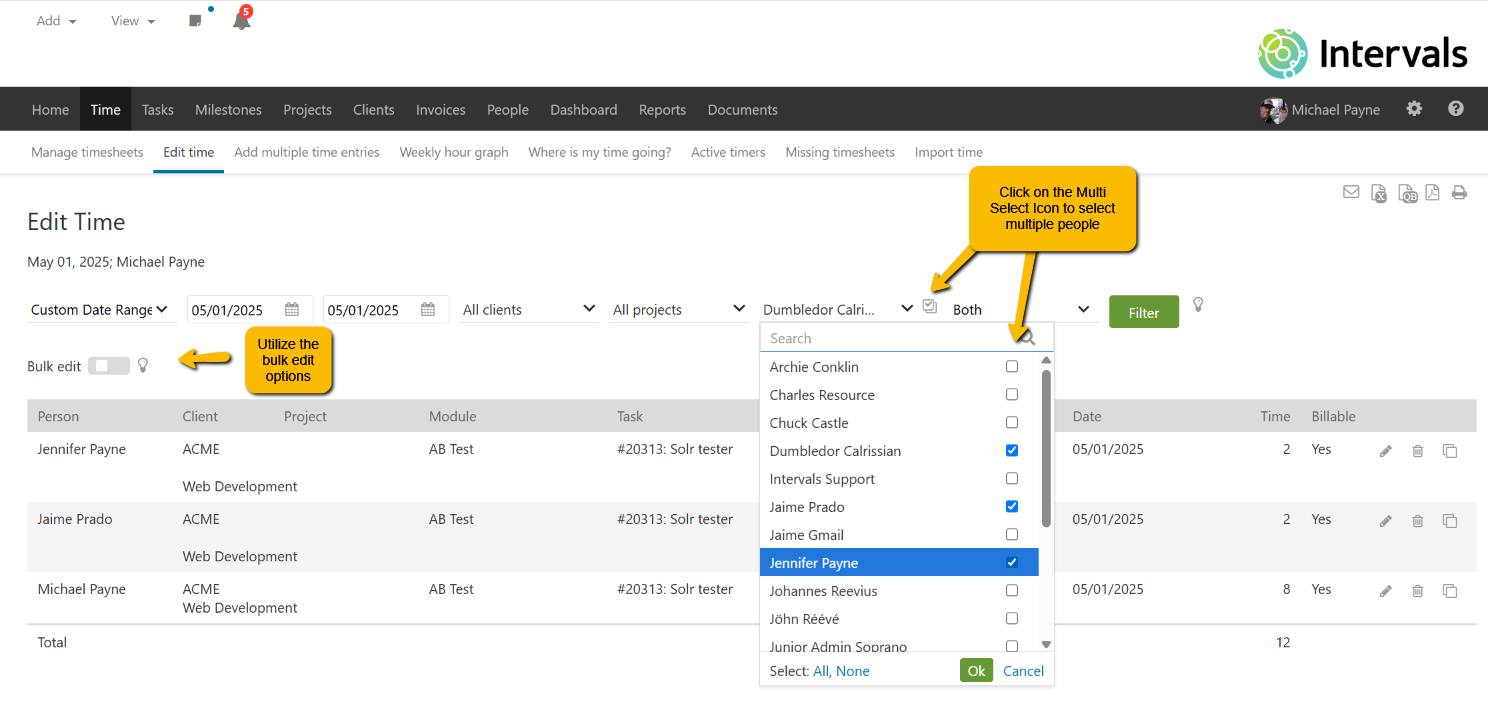Go to the Invoices menu
1488x710 pixels.
pyautogui.click(x=441, y=110)
